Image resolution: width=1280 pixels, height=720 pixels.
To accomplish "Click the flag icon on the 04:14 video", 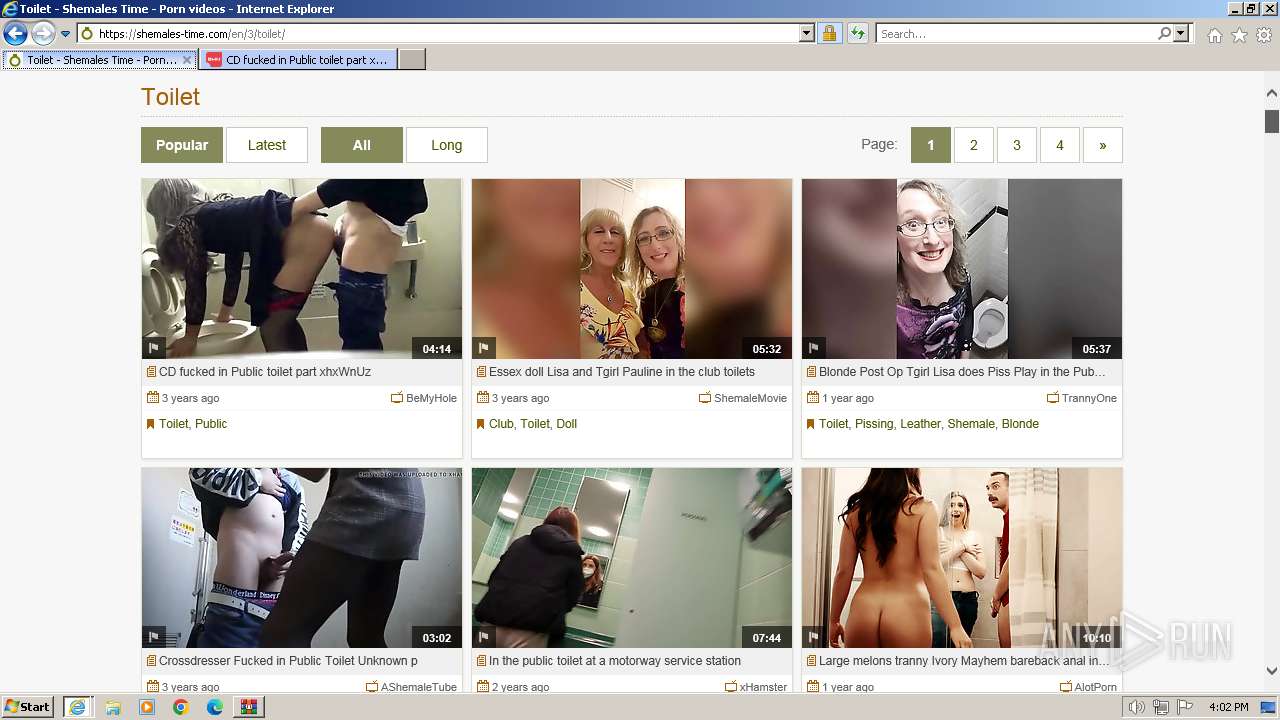I will tap(153, 348).
